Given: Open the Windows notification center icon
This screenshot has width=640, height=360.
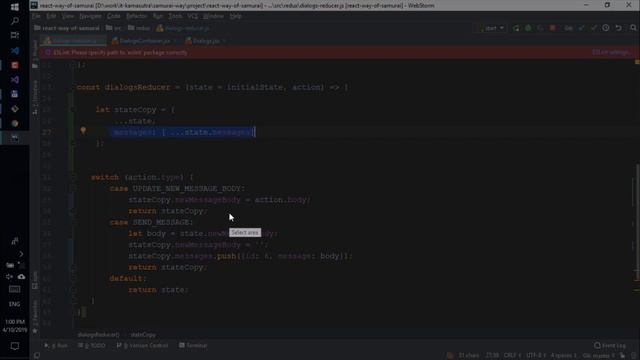Looking at the screenshot, I should (15, 346).
